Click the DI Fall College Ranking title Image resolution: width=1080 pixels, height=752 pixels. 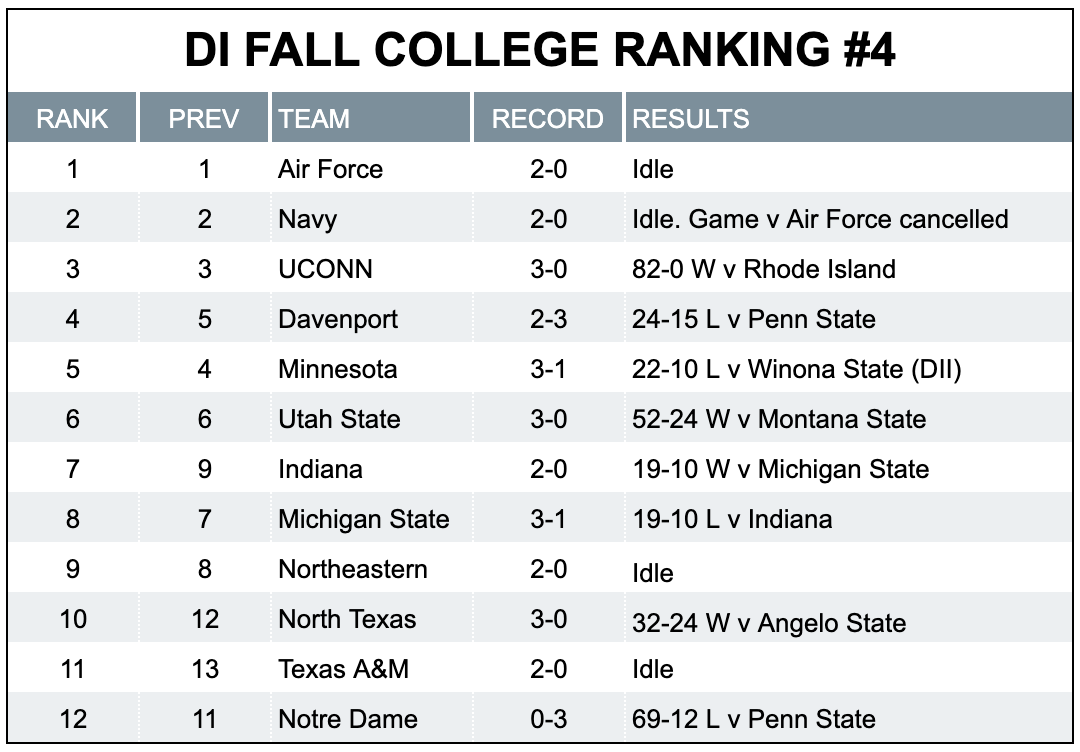click(x=540, y=50)
